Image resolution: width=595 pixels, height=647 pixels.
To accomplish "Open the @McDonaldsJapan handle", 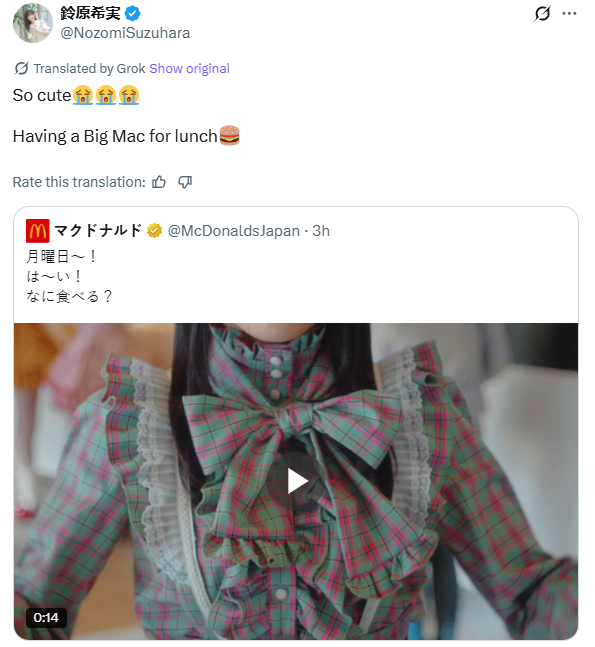I will pos(234,231).
